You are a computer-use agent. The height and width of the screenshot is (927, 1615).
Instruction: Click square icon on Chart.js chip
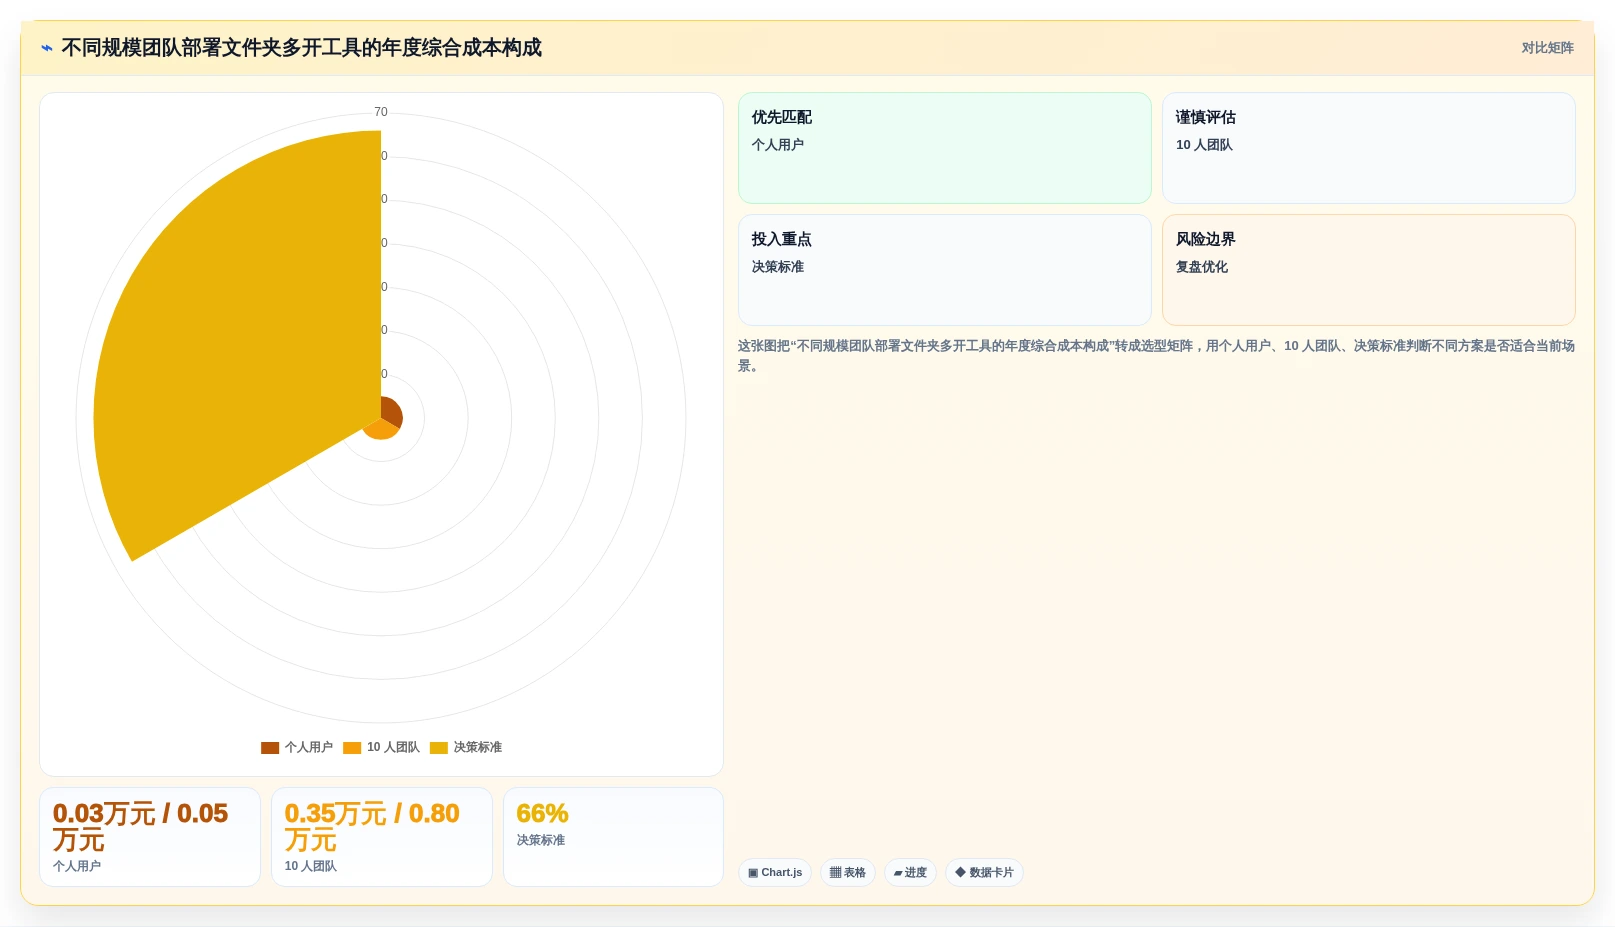point(753,873)
